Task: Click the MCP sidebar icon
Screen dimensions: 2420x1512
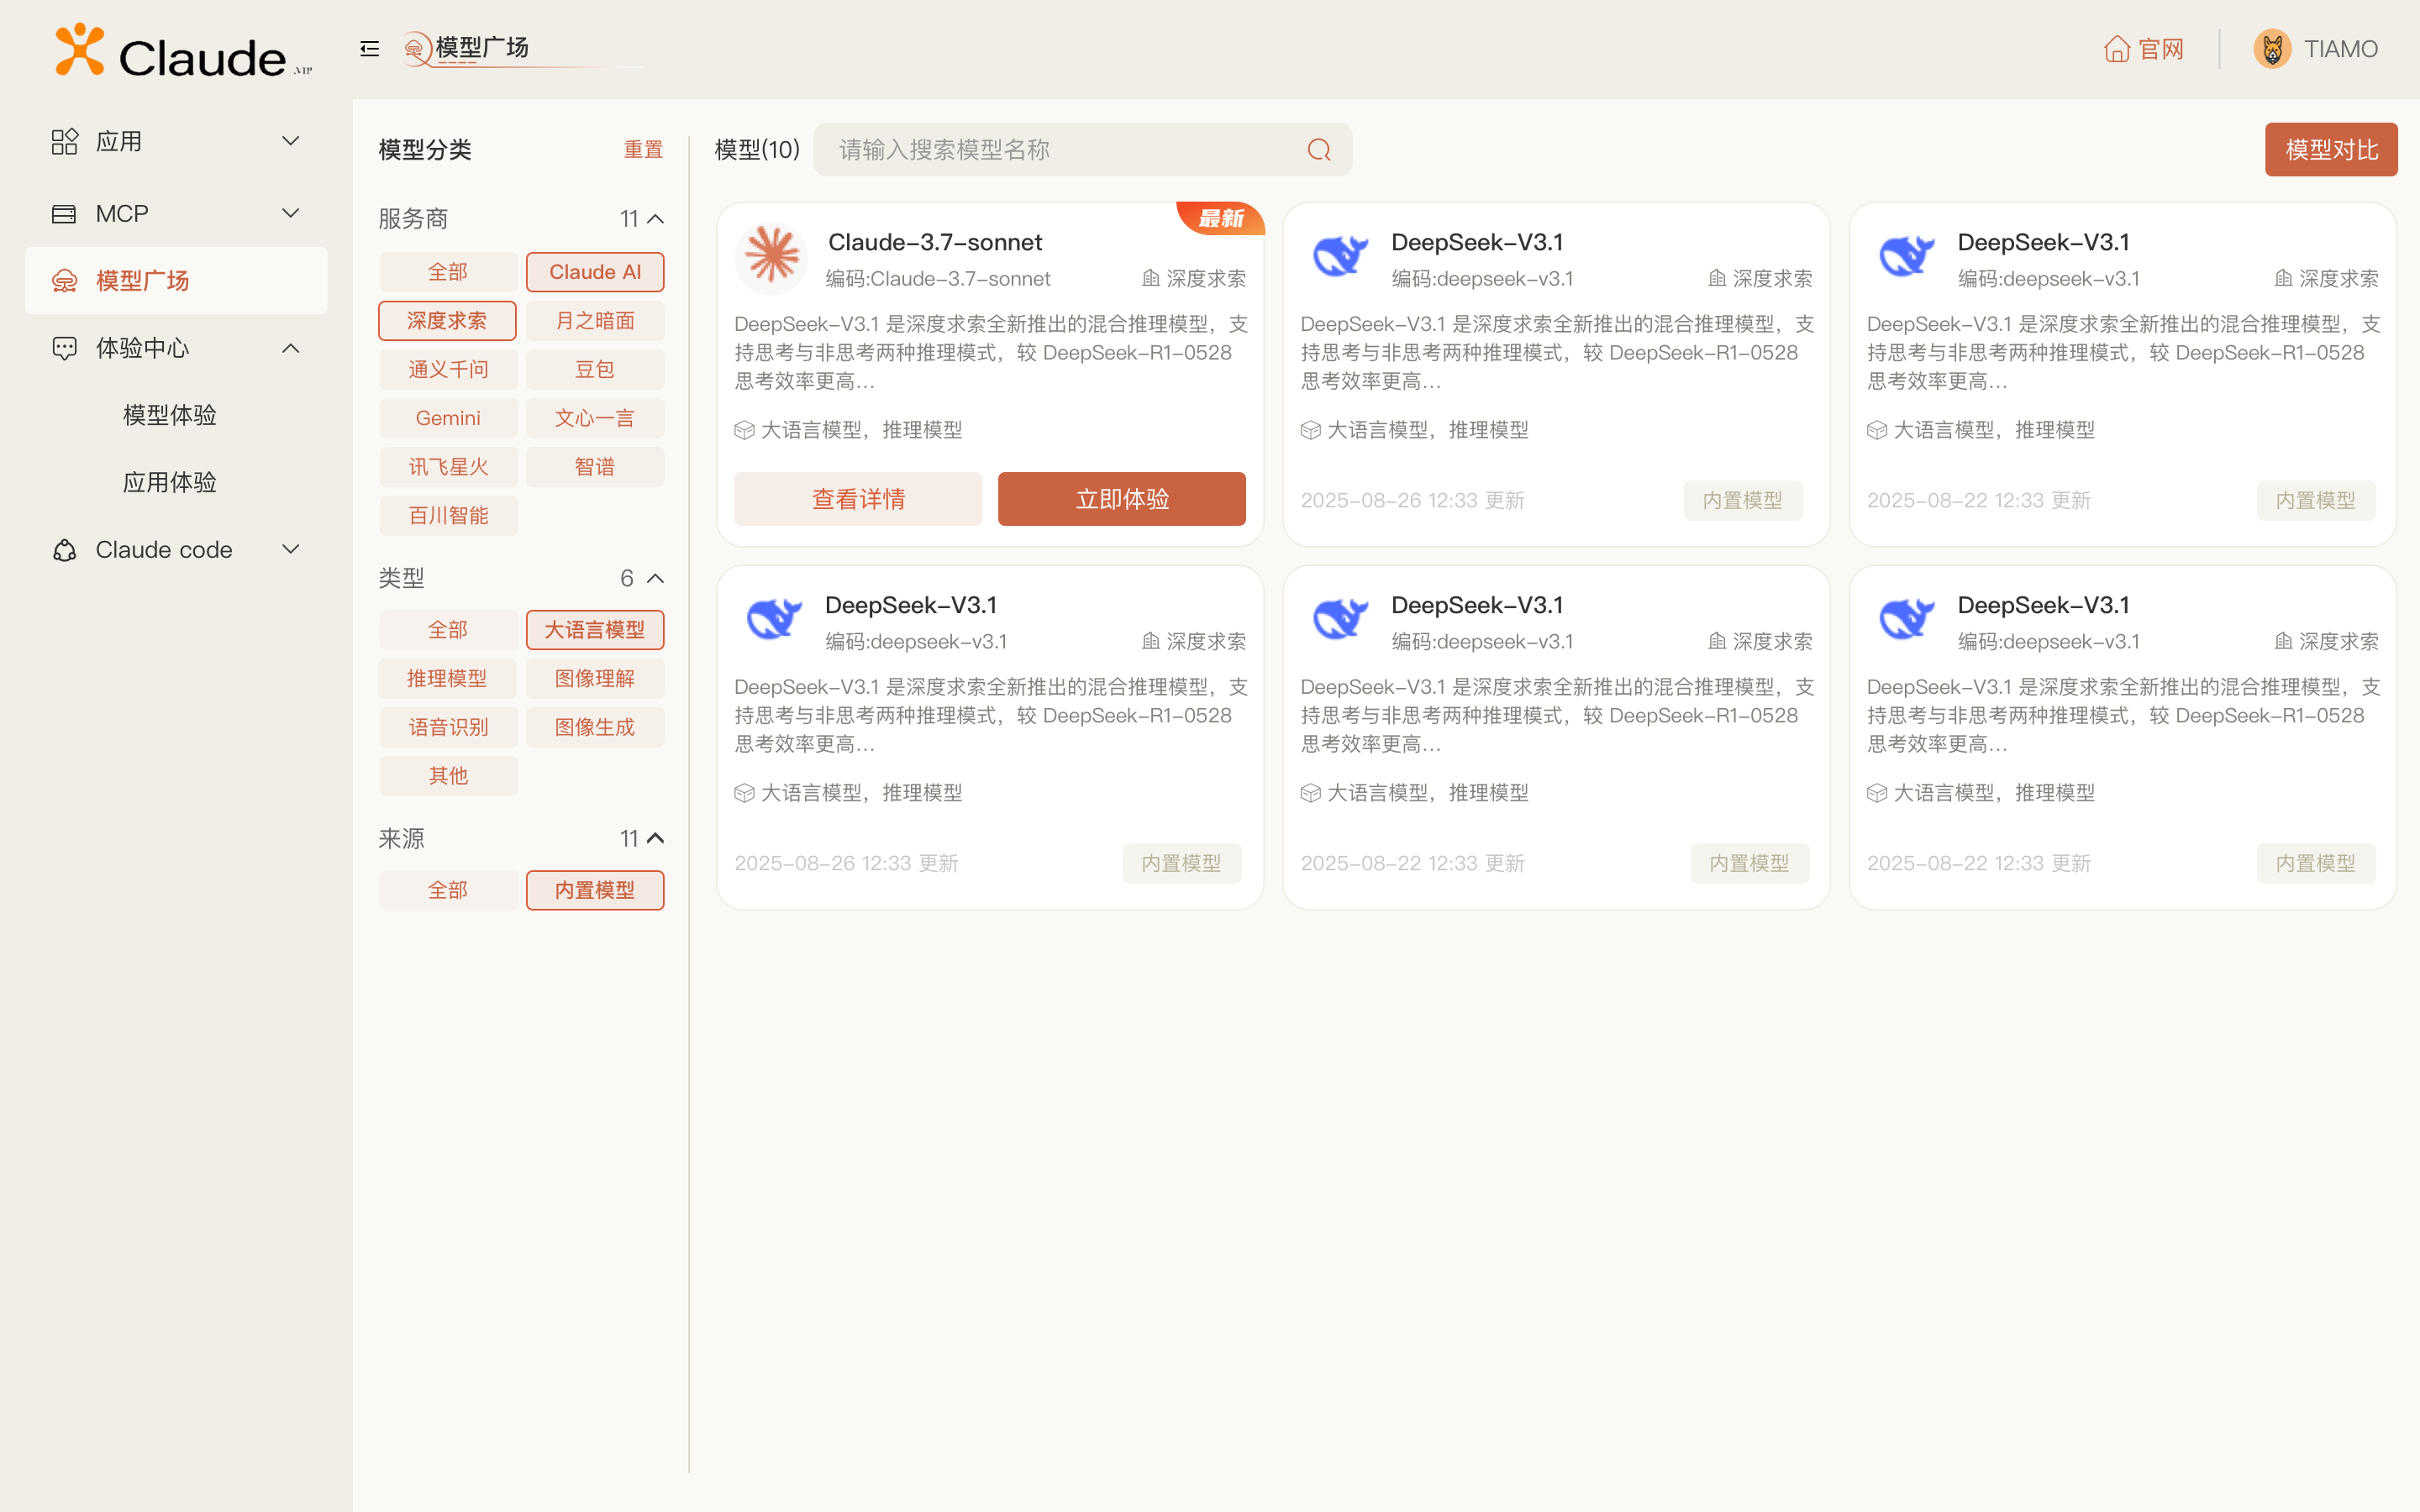Action: 64,214
